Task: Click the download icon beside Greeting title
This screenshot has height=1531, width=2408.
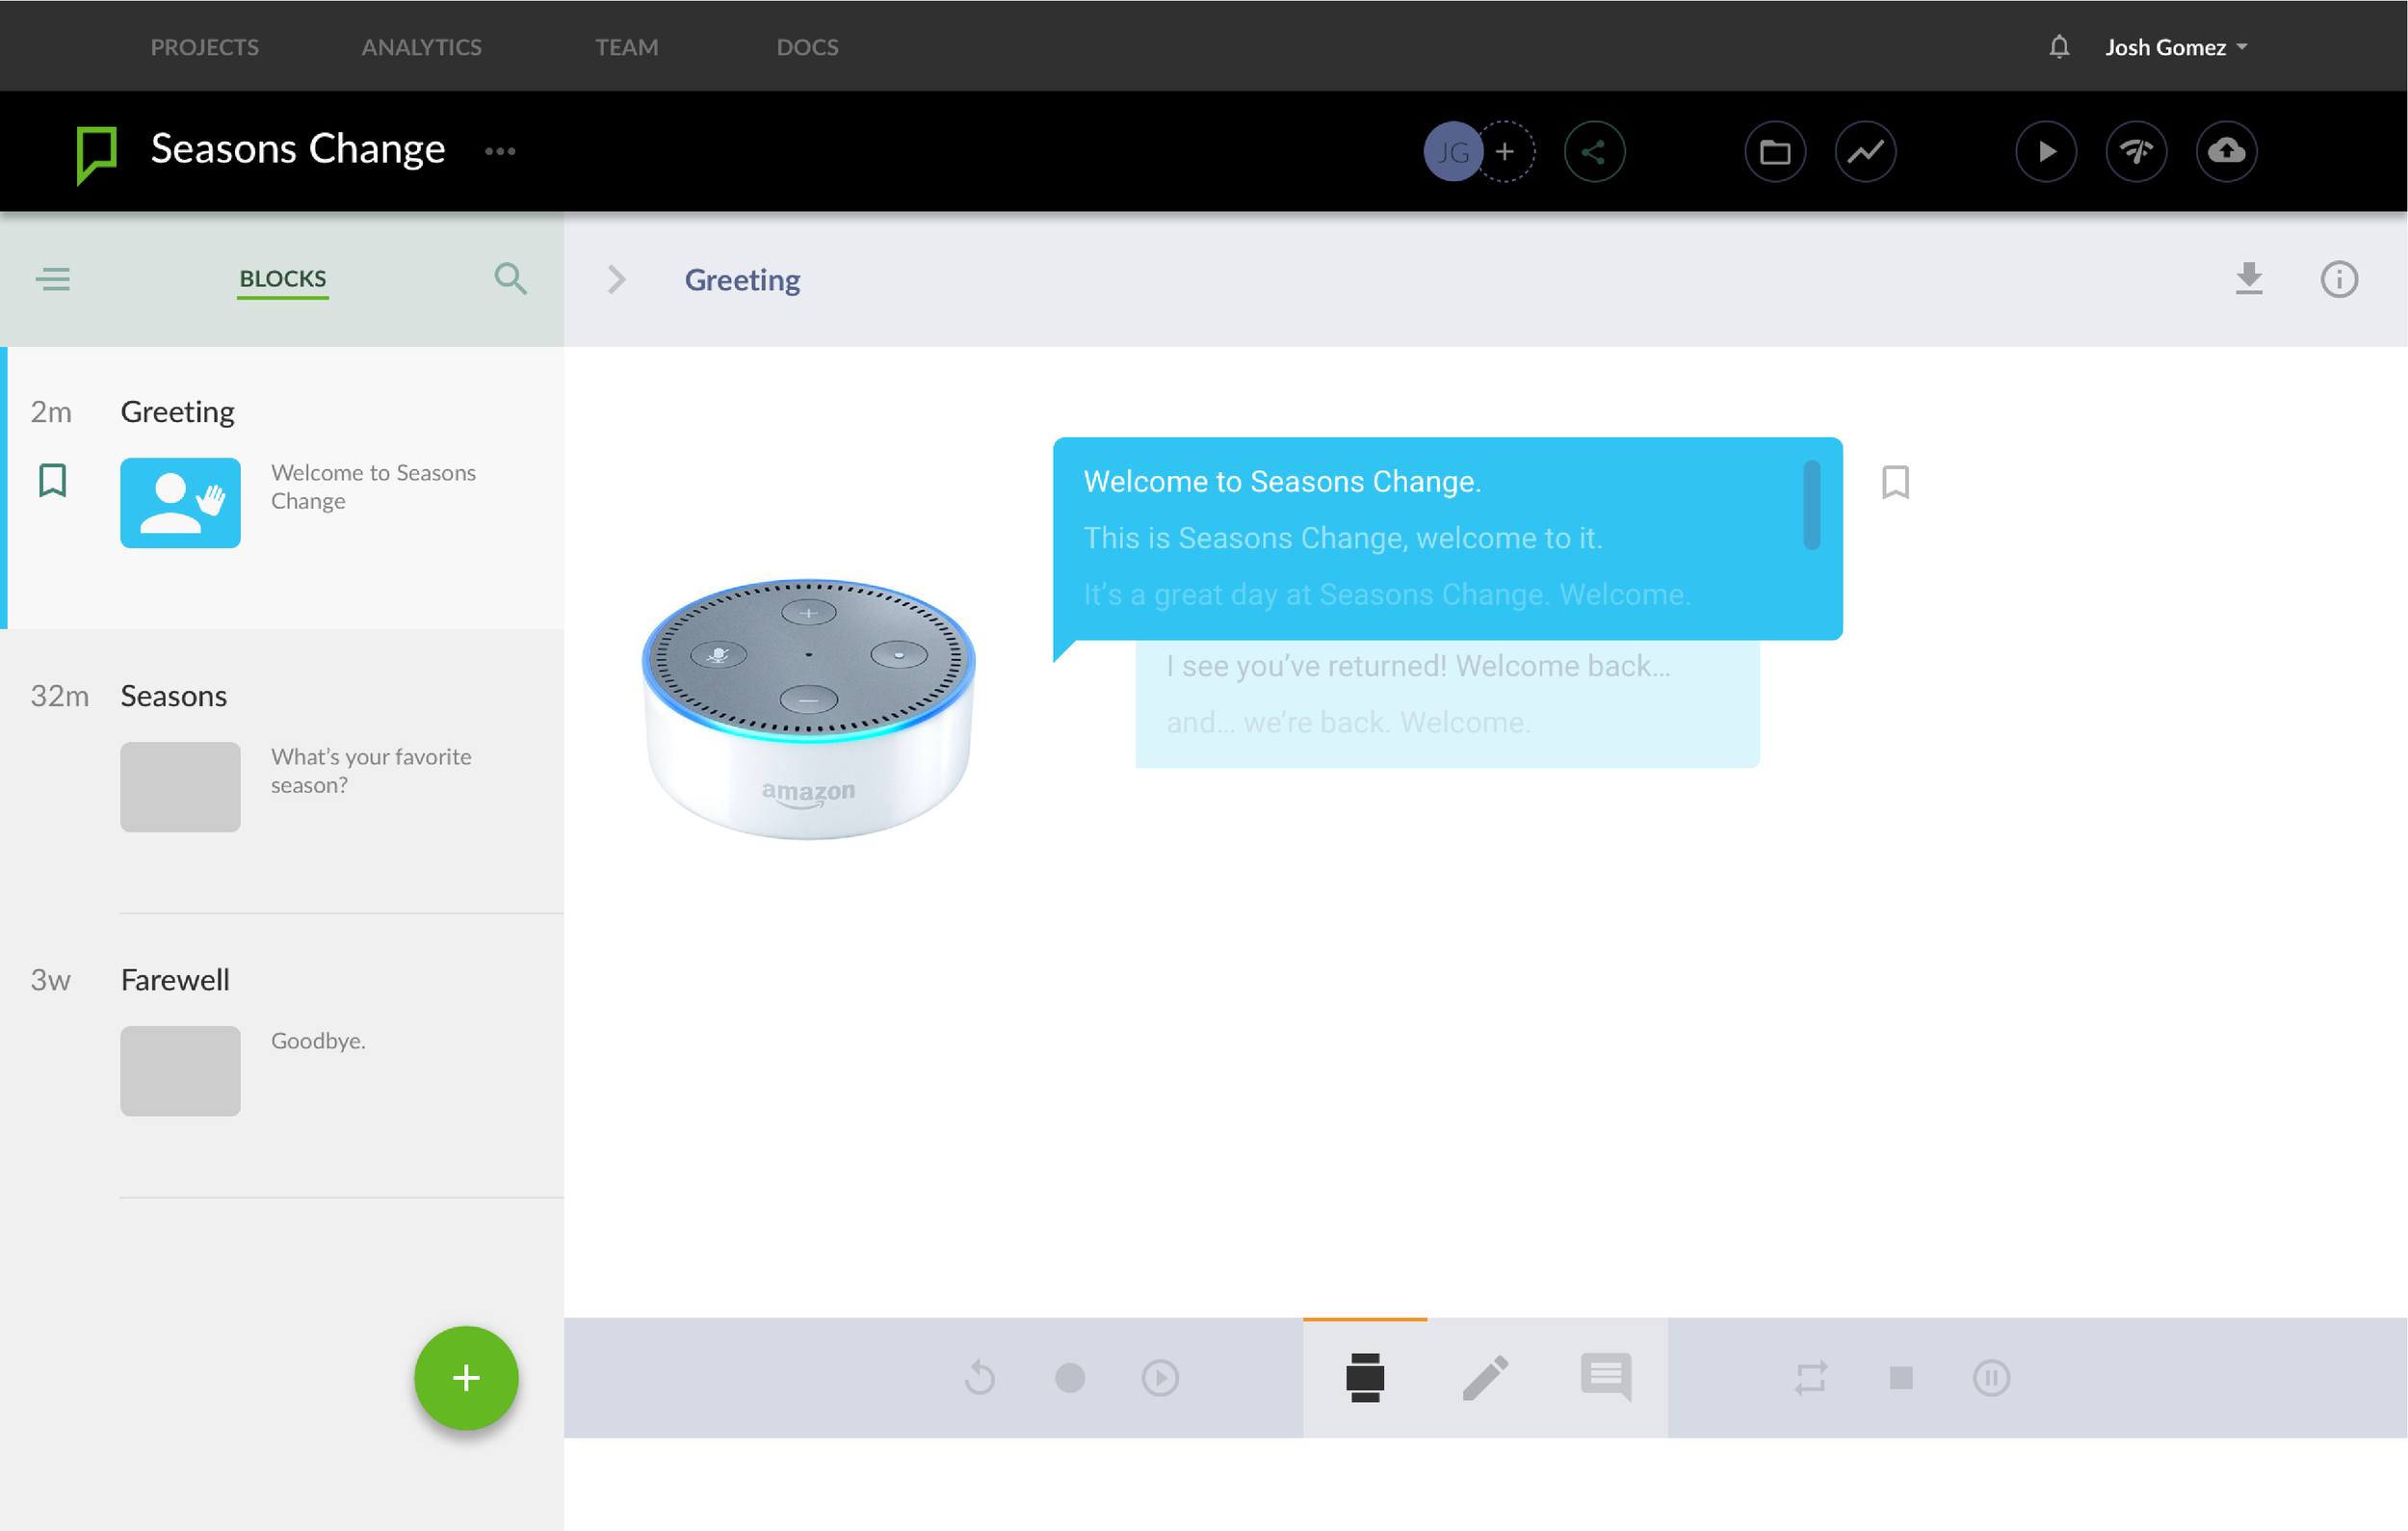Action: click(2248, 279)
